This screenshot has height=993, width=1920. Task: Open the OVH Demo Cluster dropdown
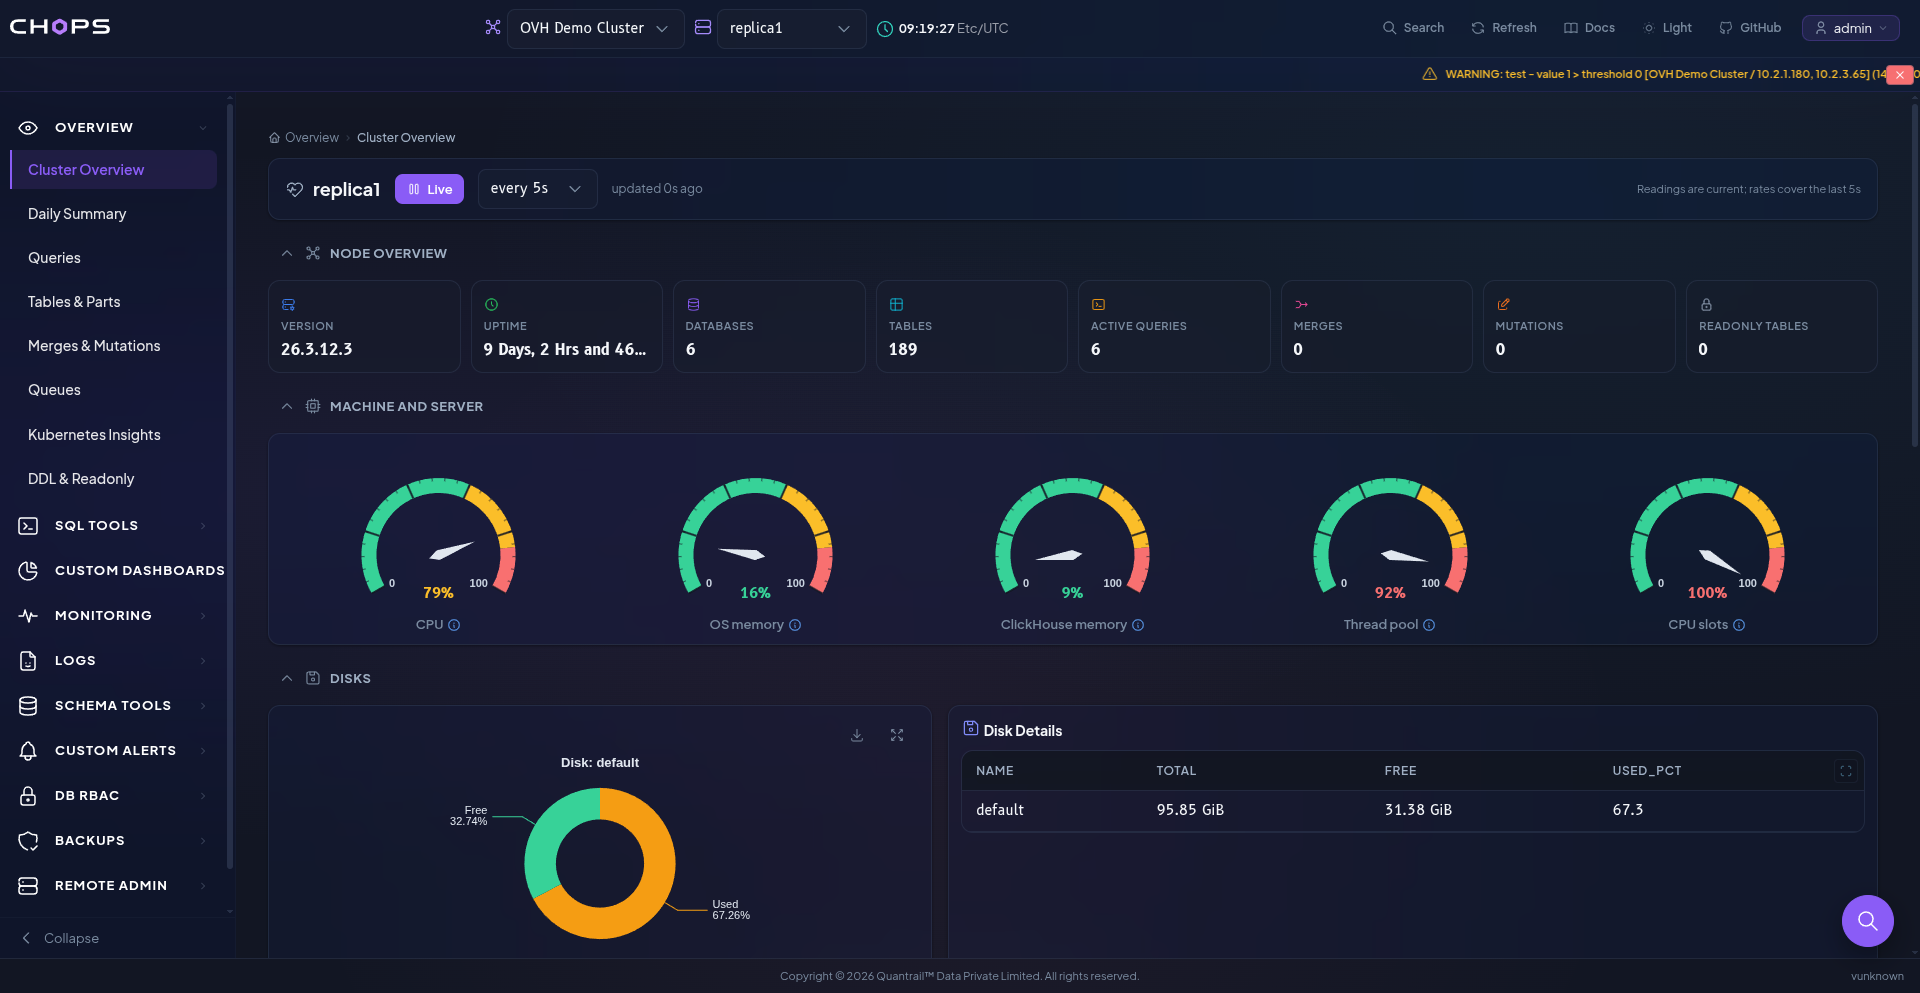point(595,28)
